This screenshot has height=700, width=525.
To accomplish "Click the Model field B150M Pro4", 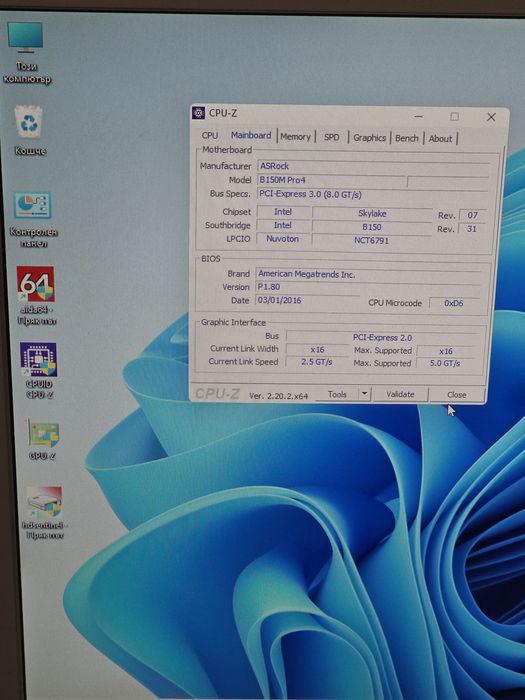I will (x=332, y=180).
